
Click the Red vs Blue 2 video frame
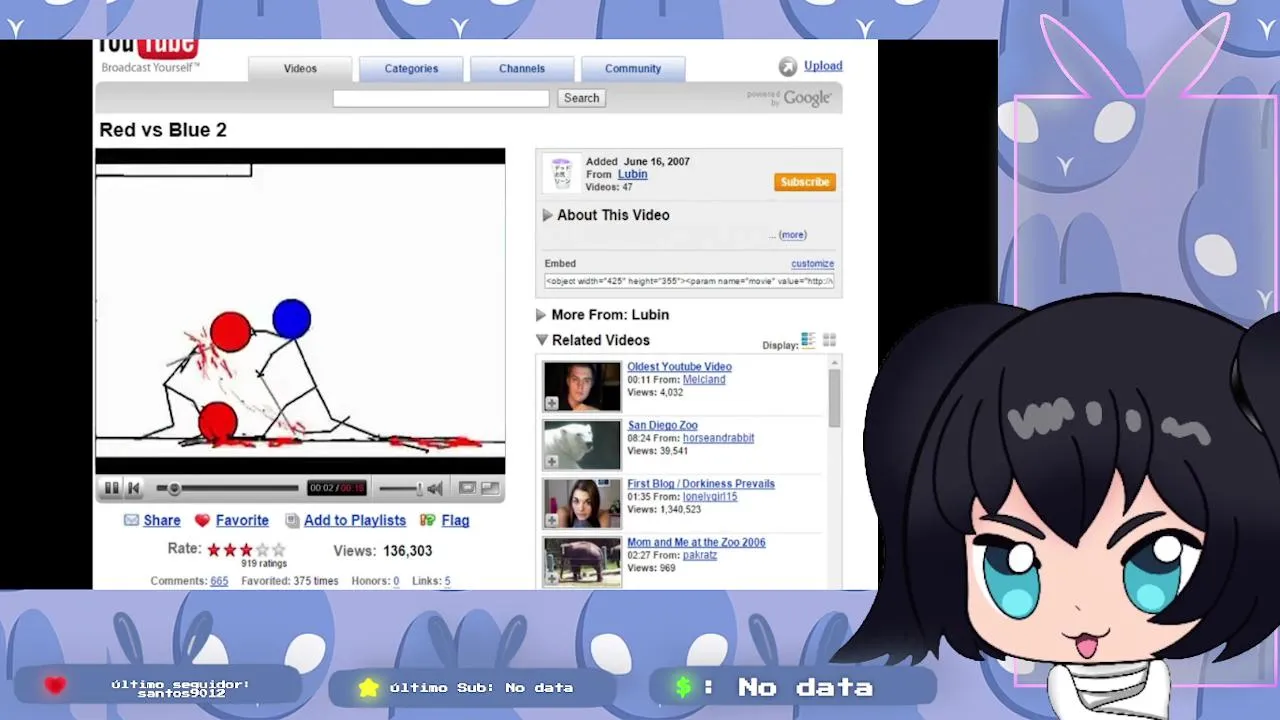pyautogui.click(x=300, y=311)
